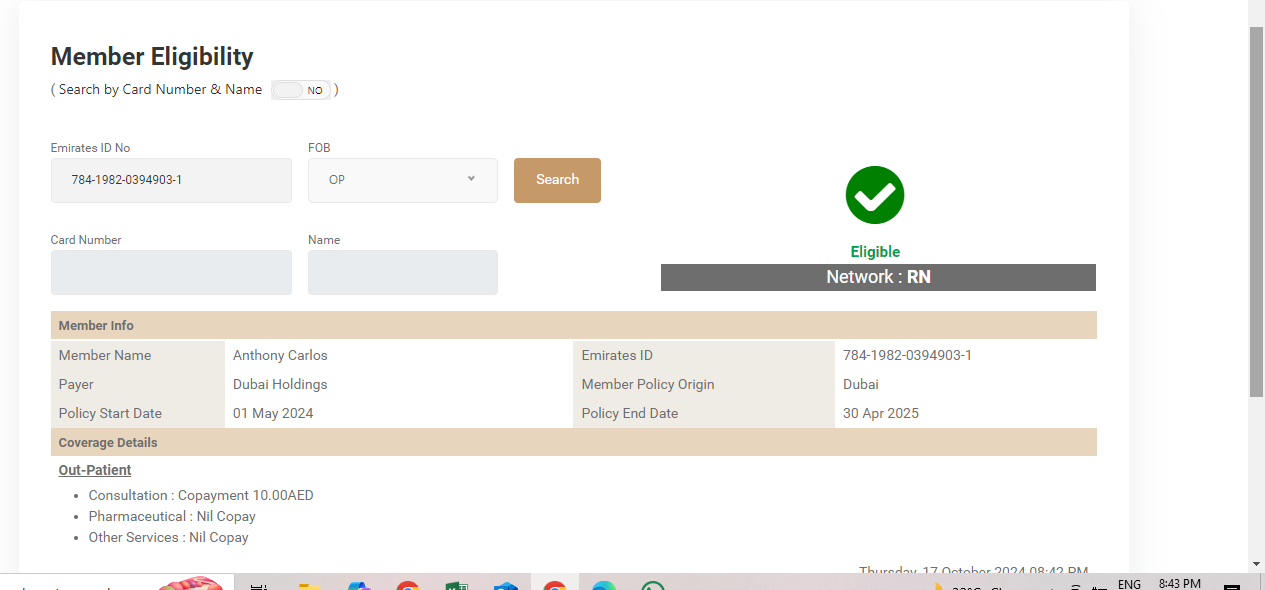Click the Payer label cell
Viewport: 1265px width, 590px height.
[138, 384]
